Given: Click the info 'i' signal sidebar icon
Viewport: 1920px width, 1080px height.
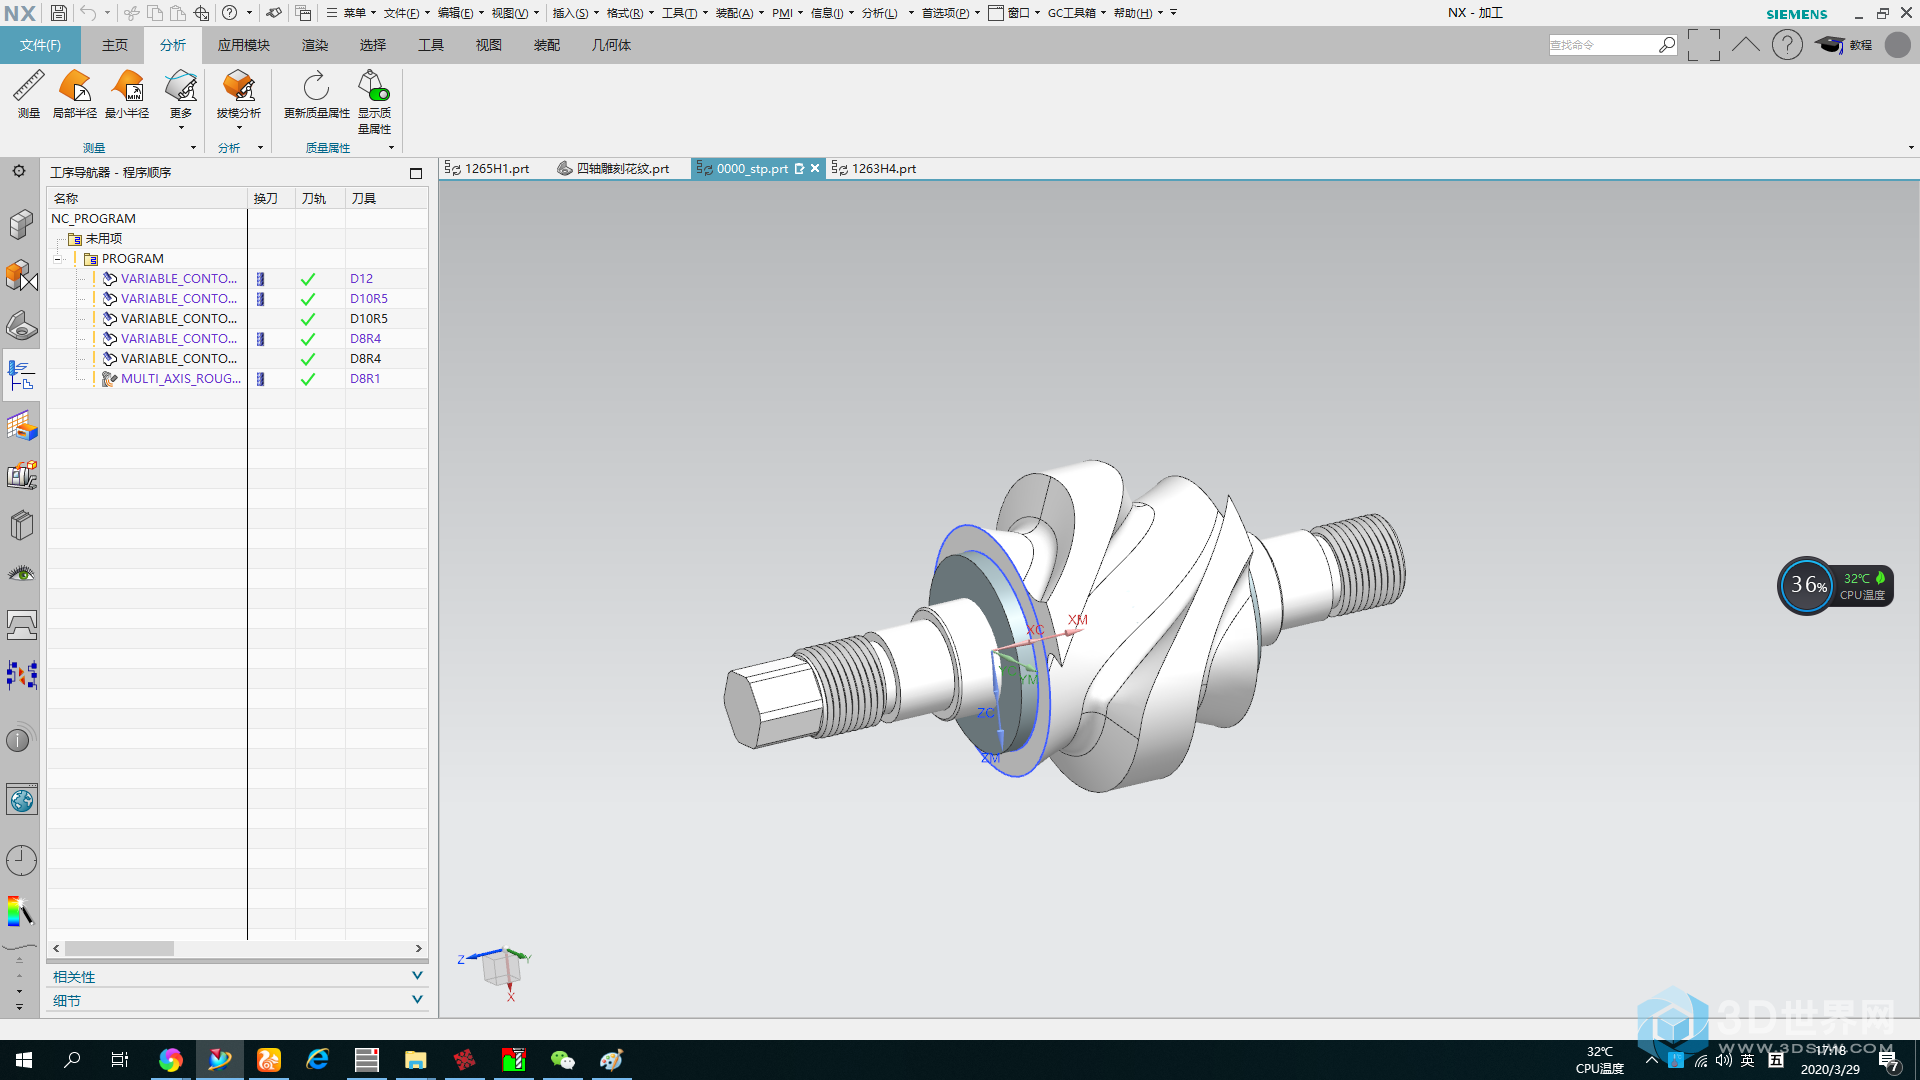Looking at the screenshot, I should [x=18, y=740].
